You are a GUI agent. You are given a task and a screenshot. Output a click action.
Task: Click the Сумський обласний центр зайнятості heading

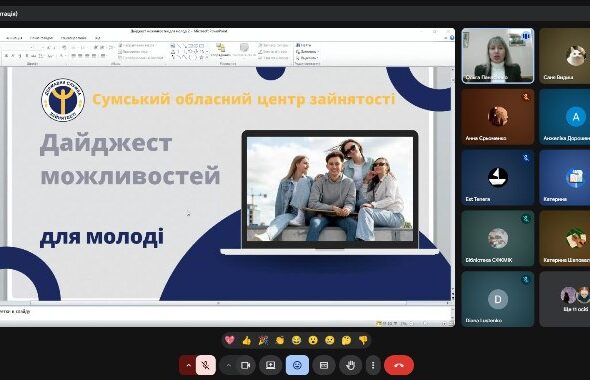pos(243,99)
